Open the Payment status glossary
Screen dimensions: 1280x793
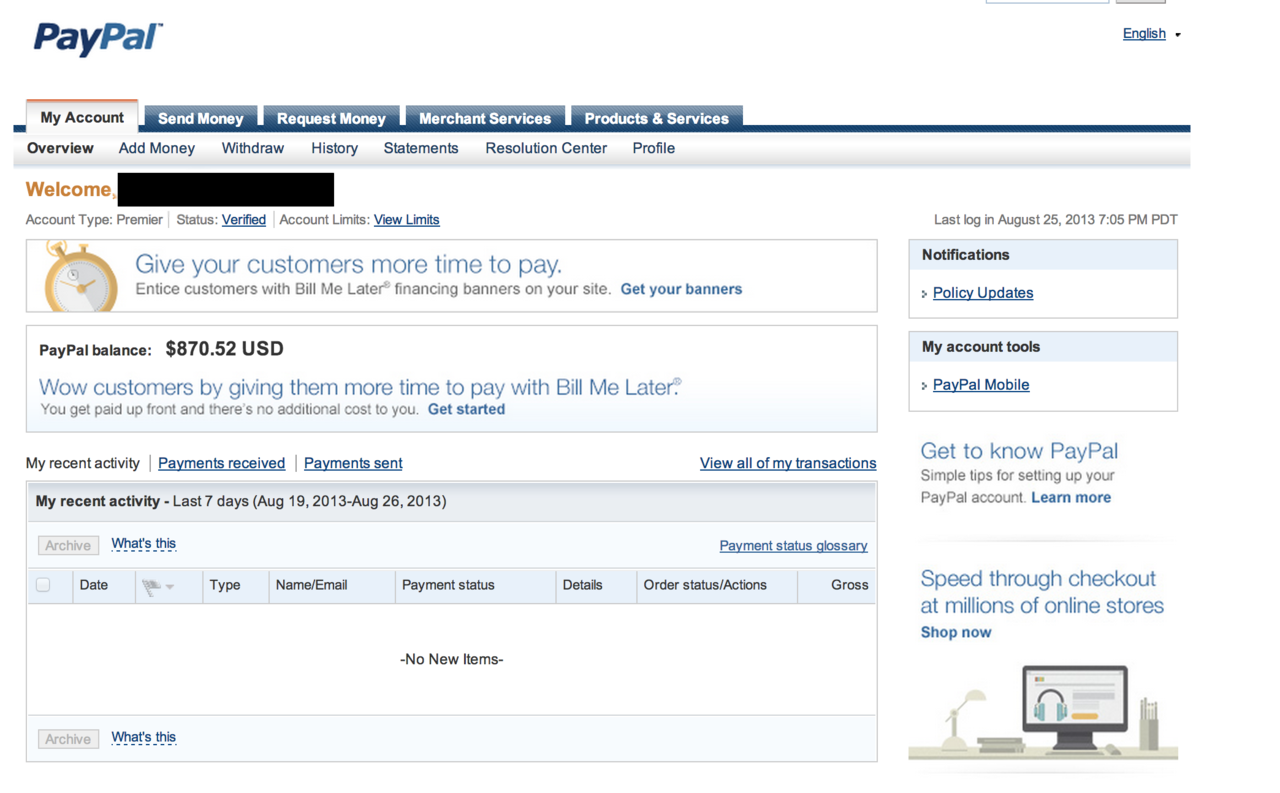point(793,546)
